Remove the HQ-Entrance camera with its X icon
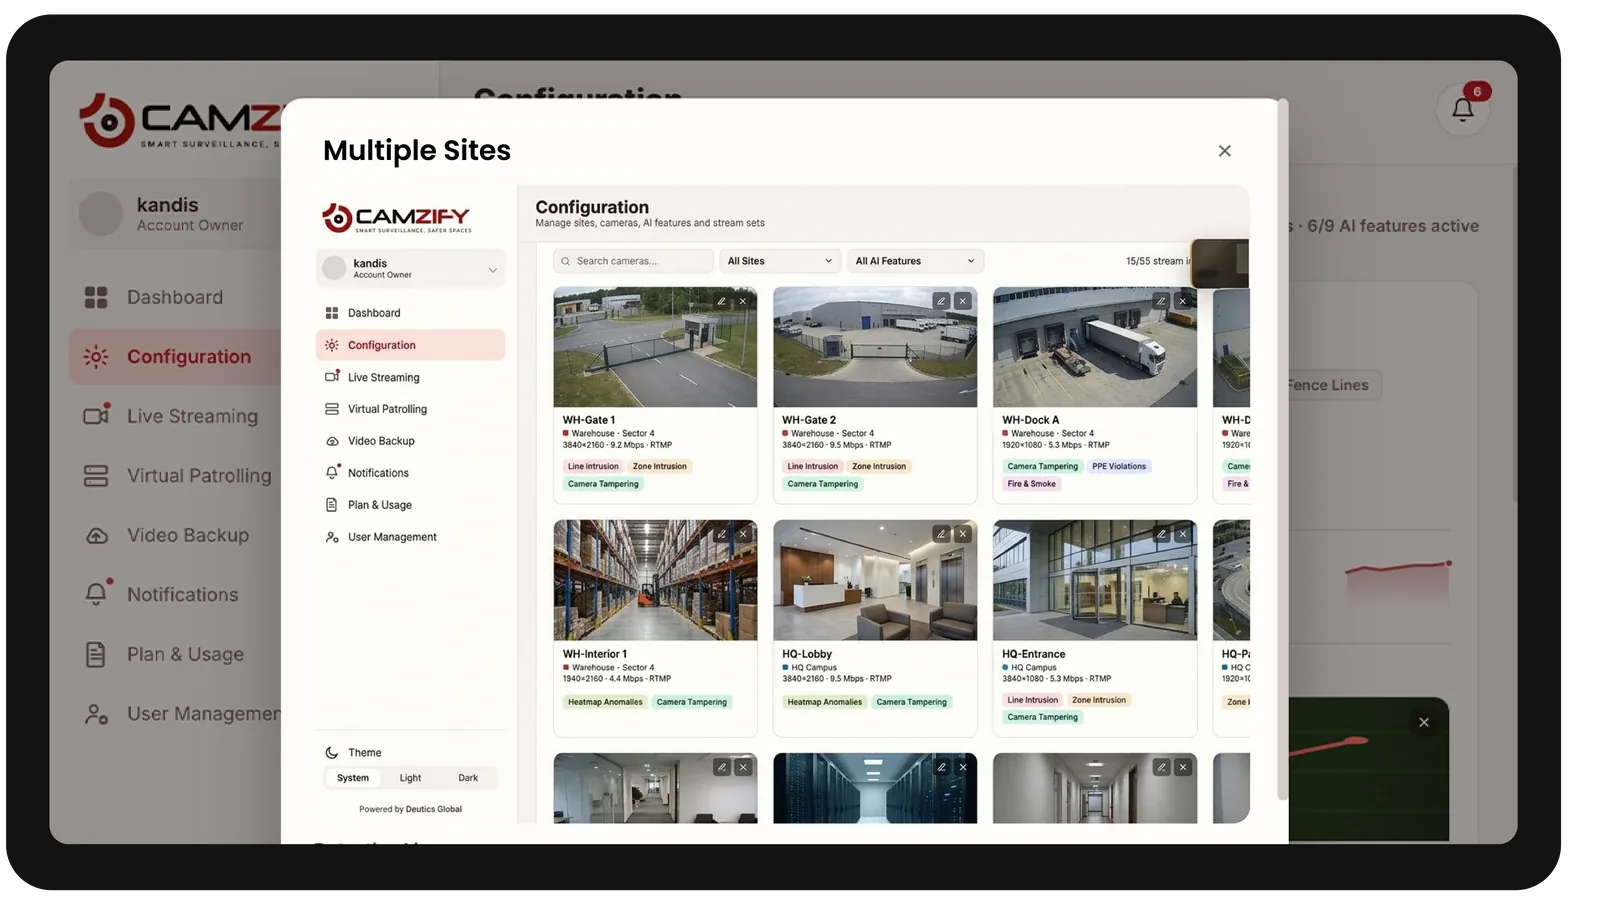Image resolution: width=1600 pixels, height=900 pixels. point(1183,534)
